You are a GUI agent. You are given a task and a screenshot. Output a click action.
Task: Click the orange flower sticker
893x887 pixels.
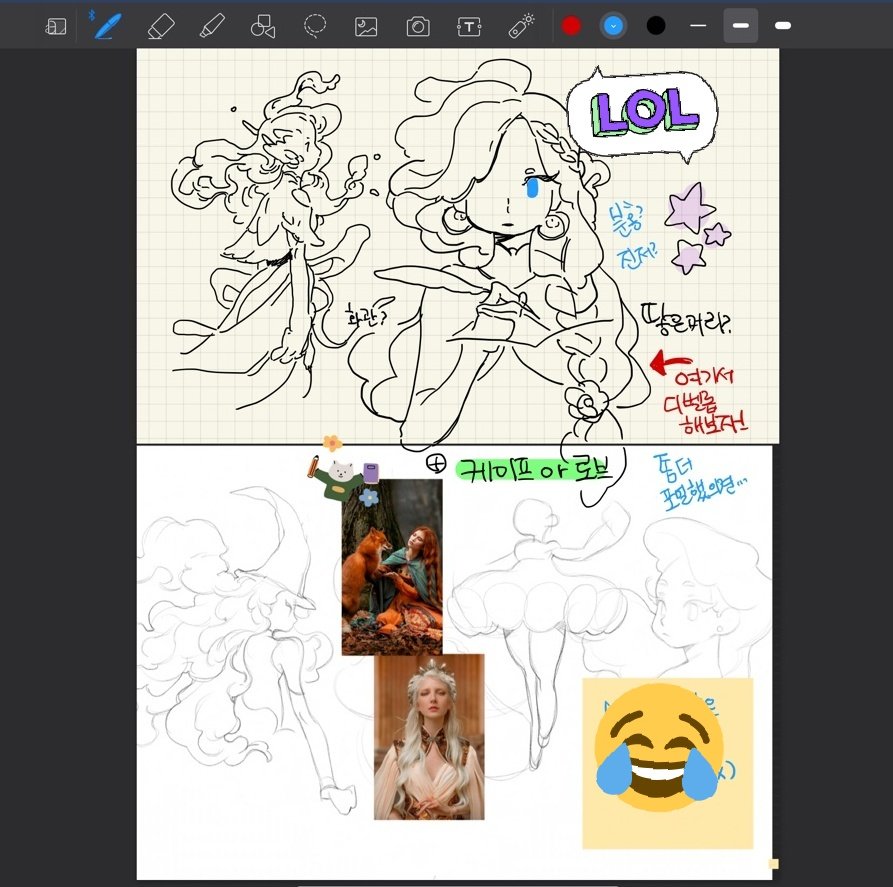332,443
